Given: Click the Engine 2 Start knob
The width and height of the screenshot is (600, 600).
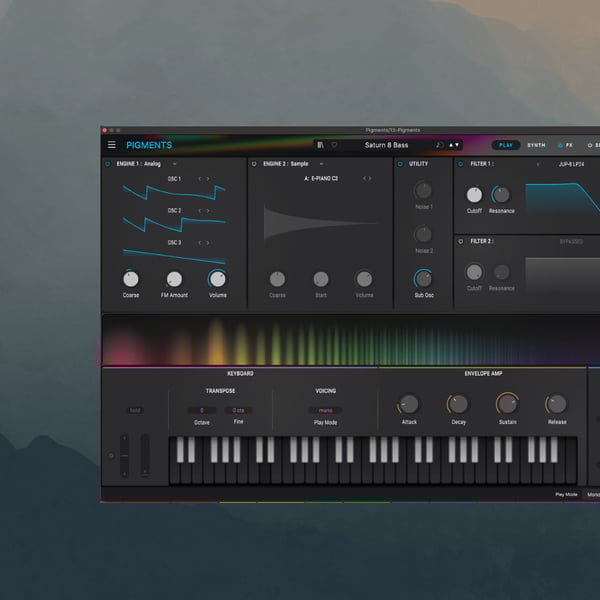Looking at the screenshot, I should (x=321, y=279).
